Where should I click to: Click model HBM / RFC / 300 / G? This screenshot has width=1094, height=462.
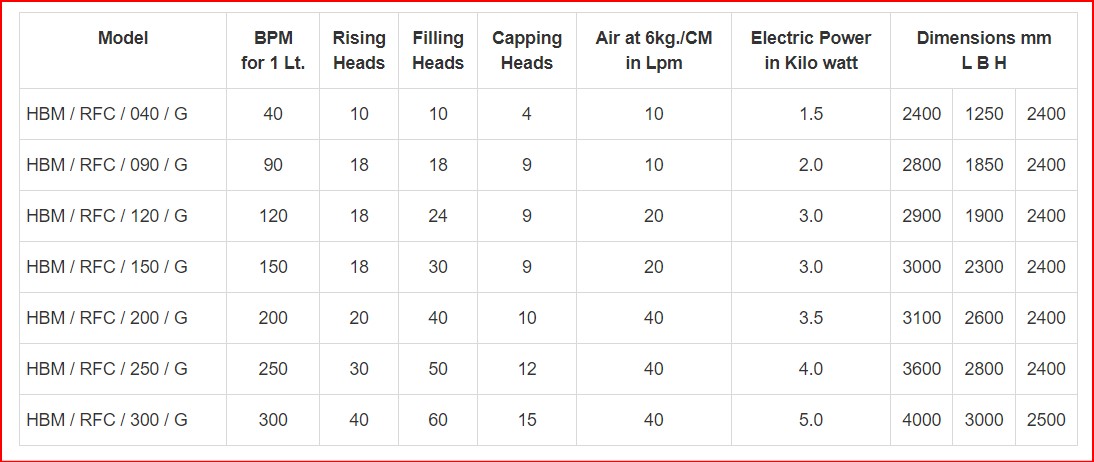[107, 419]
